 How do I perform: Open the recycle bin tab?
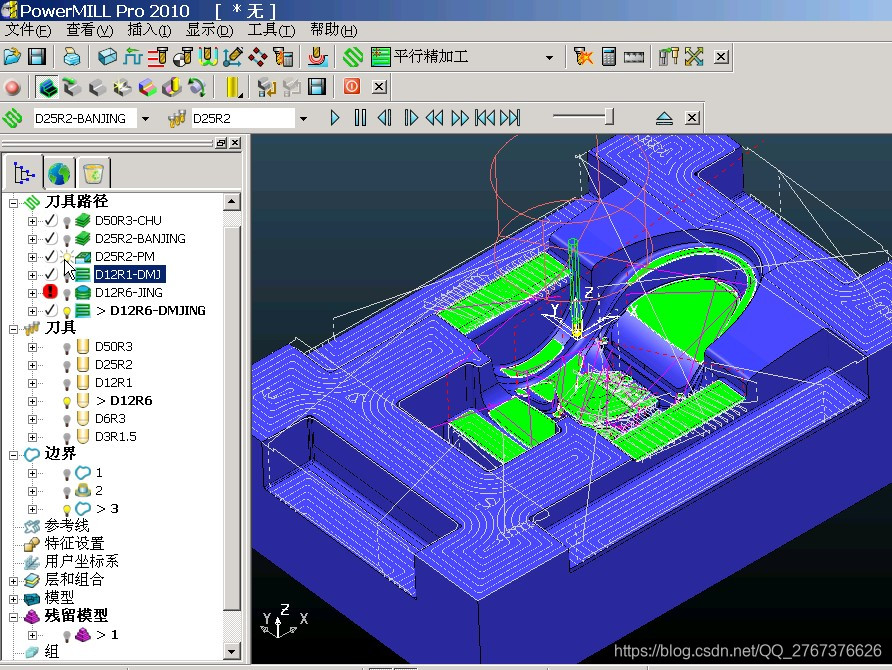tap(93, 173)
